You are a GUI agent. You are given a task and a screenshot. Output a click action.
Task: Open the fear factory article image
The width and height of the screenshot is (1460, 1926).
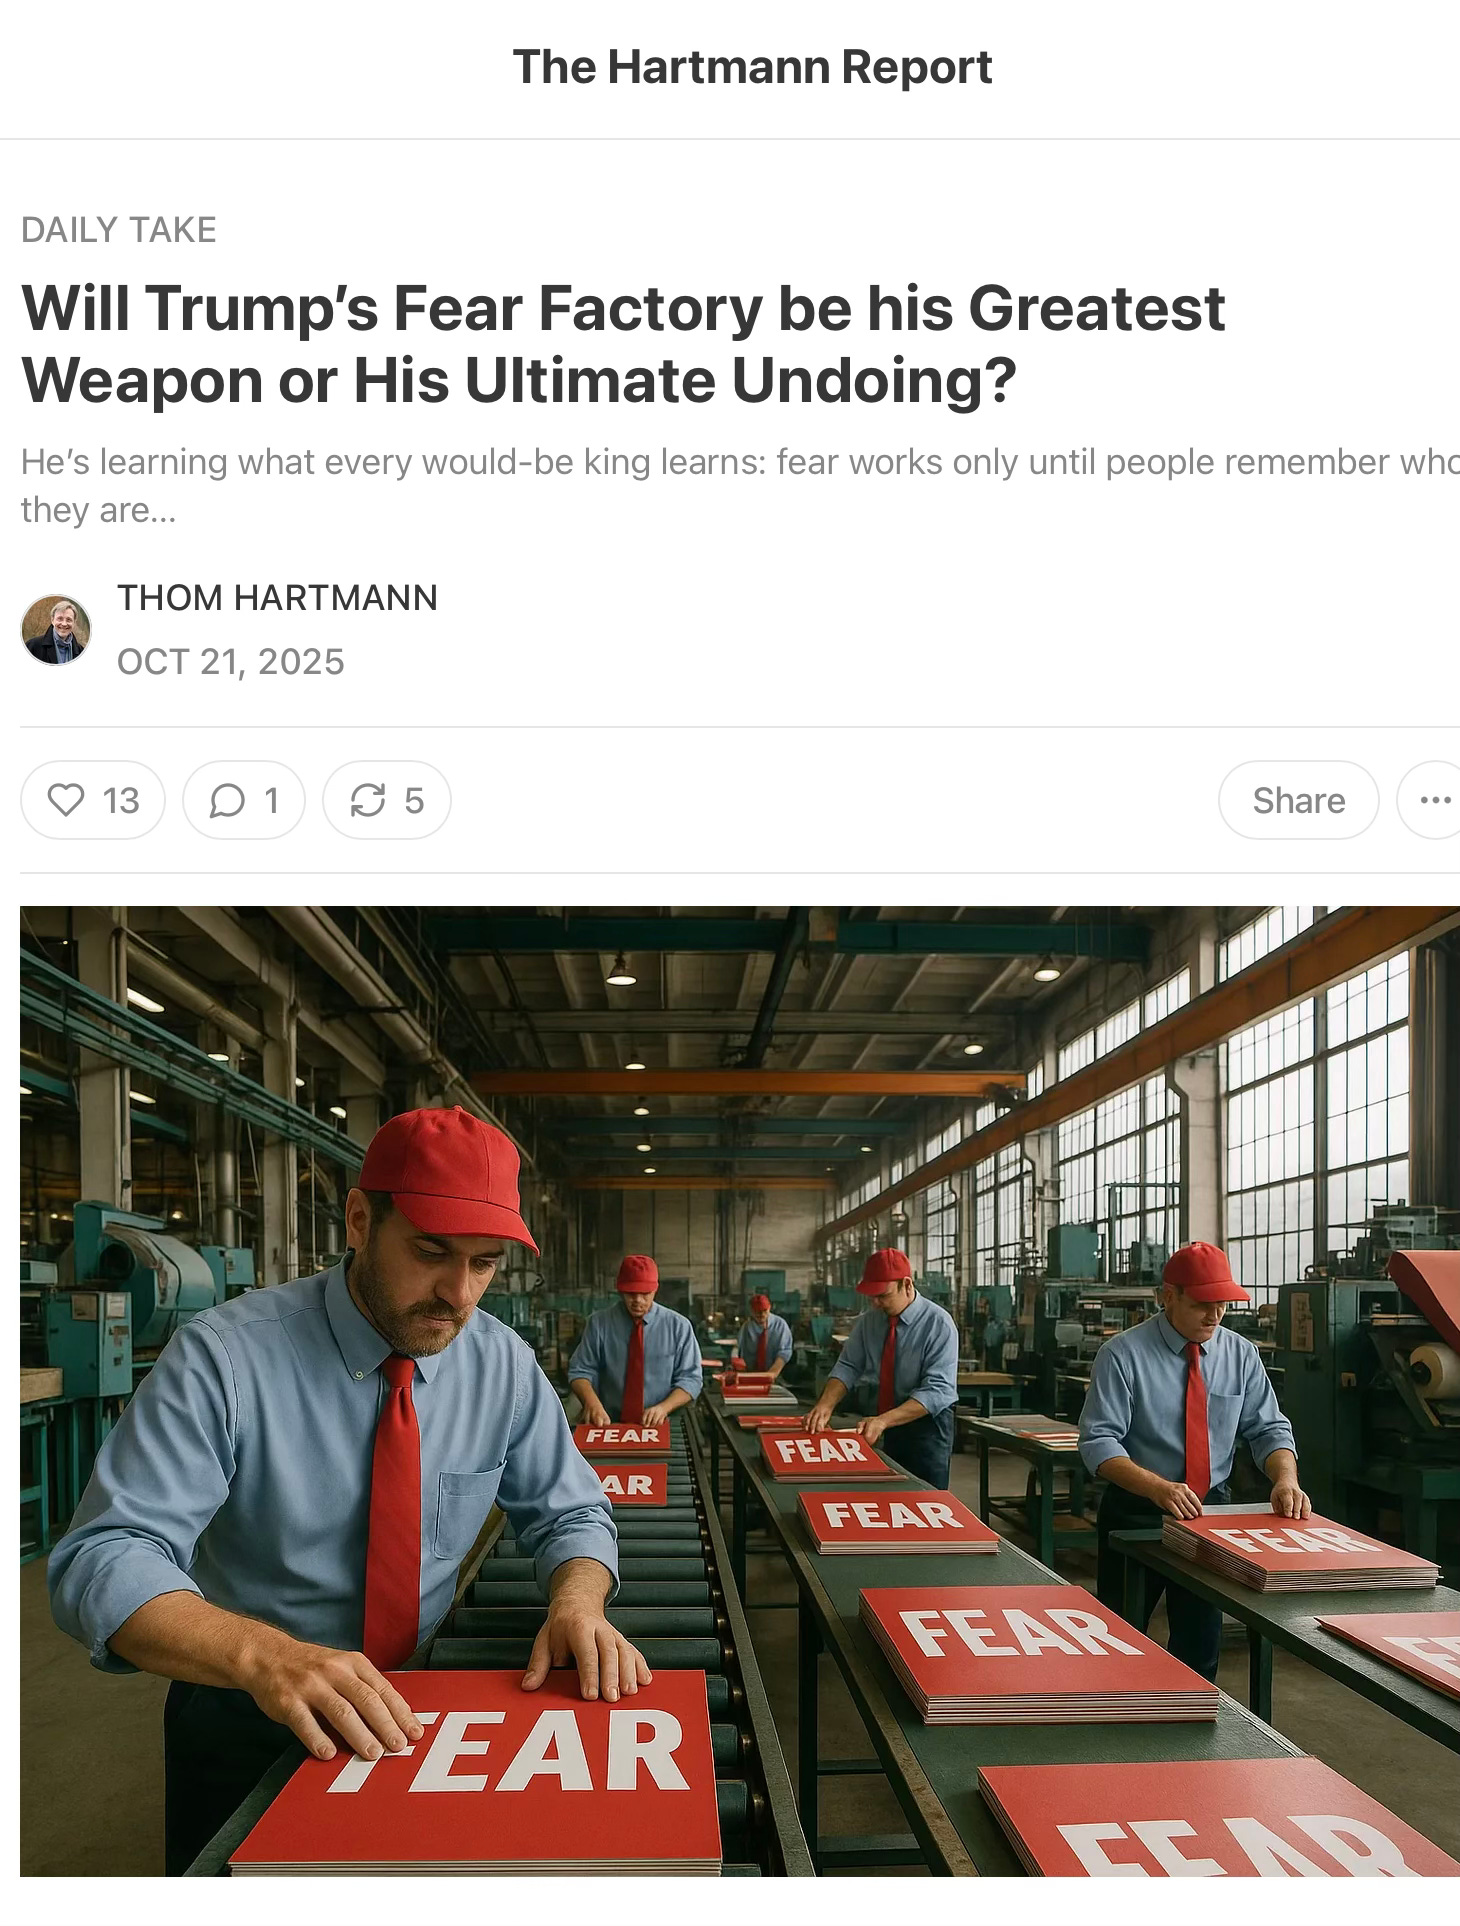pyautogui.click(x=740, y=1391)
